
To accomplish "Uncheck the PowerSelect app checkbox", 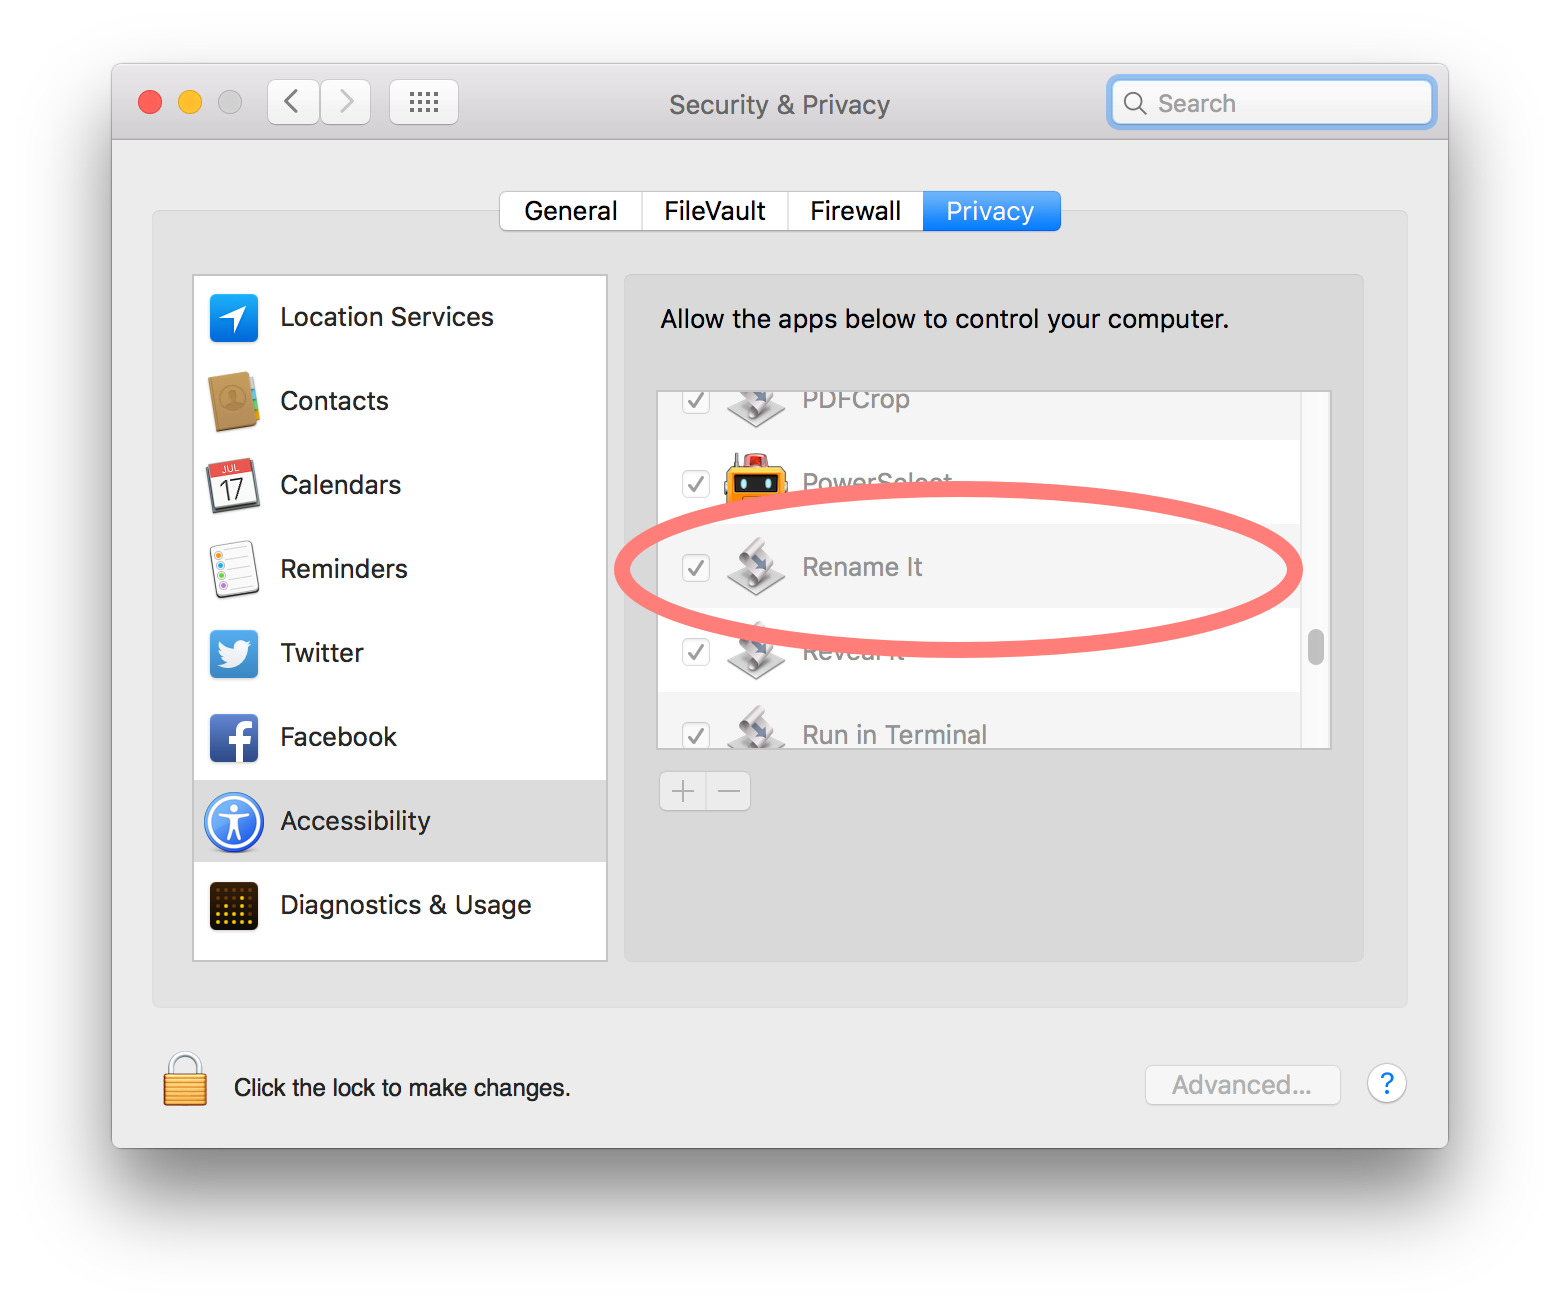I will point(696,484).
